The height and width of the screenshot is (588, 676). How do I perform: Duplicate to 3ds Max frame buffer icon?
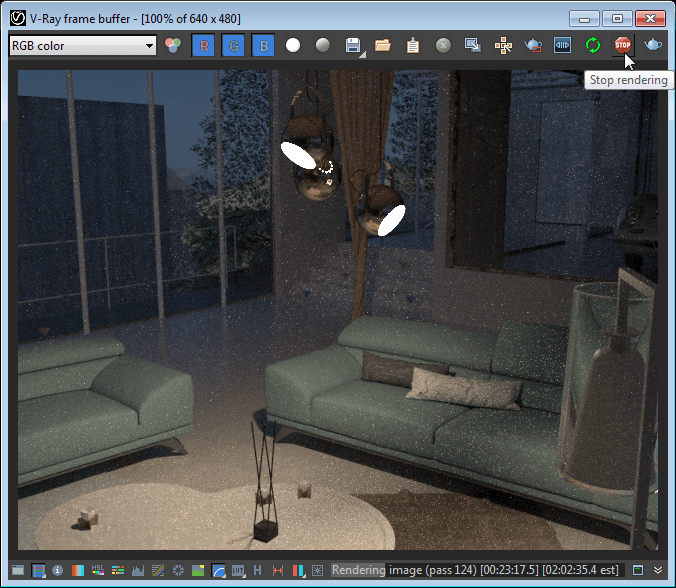tap(473, 45)
